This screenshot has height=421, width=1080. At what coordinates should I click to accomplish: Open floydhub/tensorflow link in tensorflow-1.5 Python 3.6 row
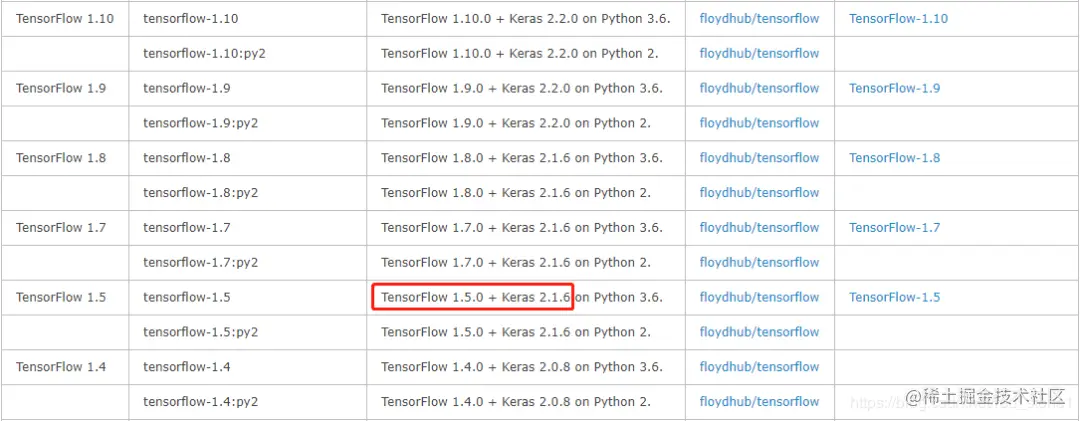coord(759,297)
